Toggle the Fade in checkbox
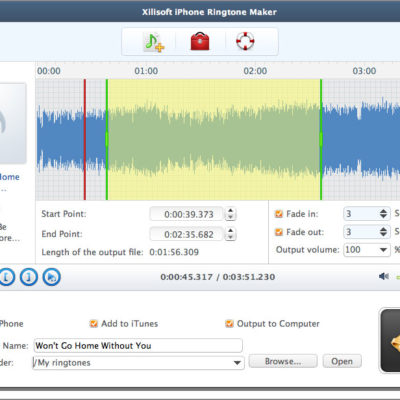The width and height of the screenshot is (400, 400). (x=279, y=214)
